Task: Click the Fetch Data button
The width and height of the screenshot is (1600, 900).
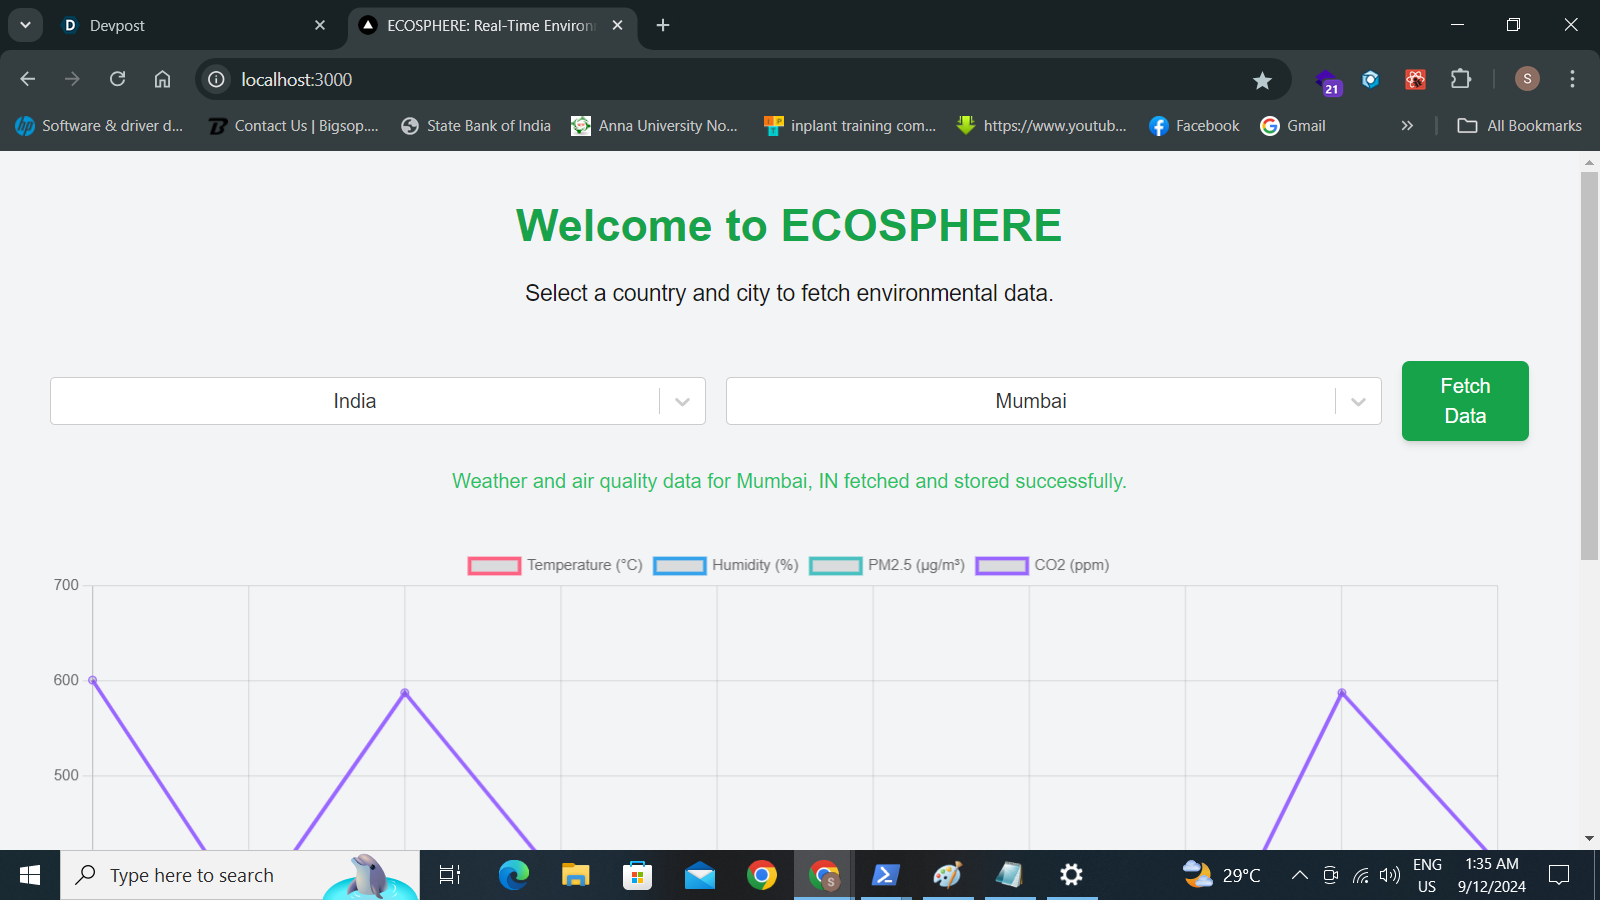Action: click(x=1465, y=401)
